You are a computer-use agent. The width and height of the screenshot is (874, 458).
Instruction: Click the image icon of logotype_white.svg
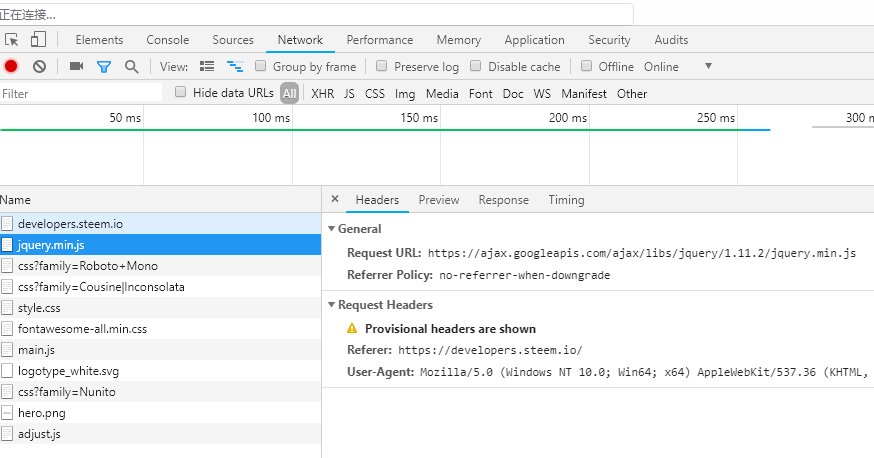[x=7, y=371]
